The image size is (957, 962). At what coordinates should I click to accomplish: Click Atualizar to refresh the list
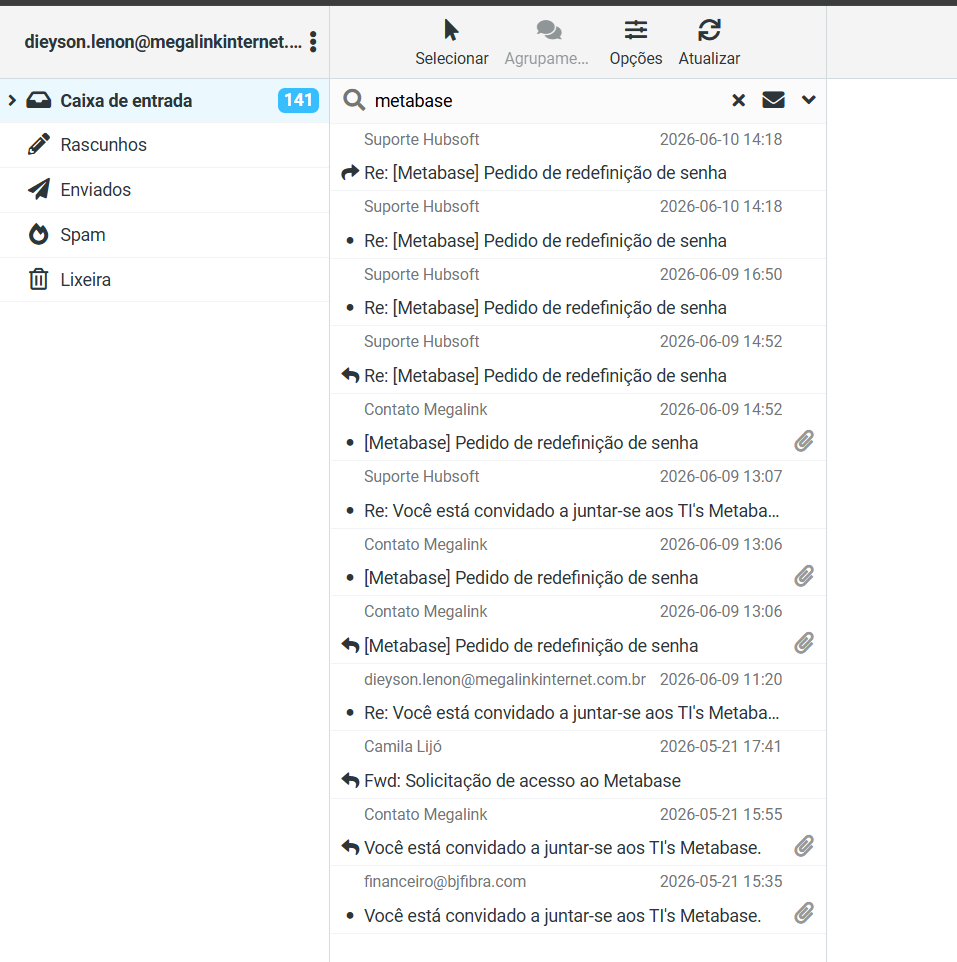709,42
